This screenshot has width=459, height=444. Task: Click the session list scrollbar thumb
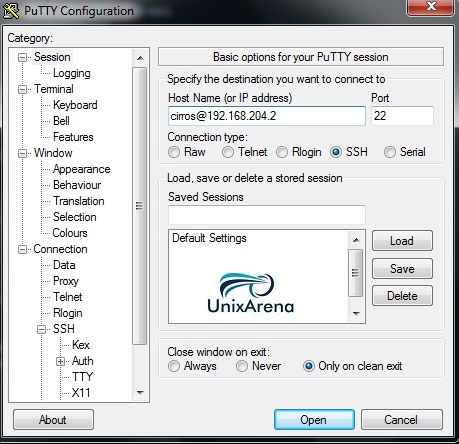356,273
